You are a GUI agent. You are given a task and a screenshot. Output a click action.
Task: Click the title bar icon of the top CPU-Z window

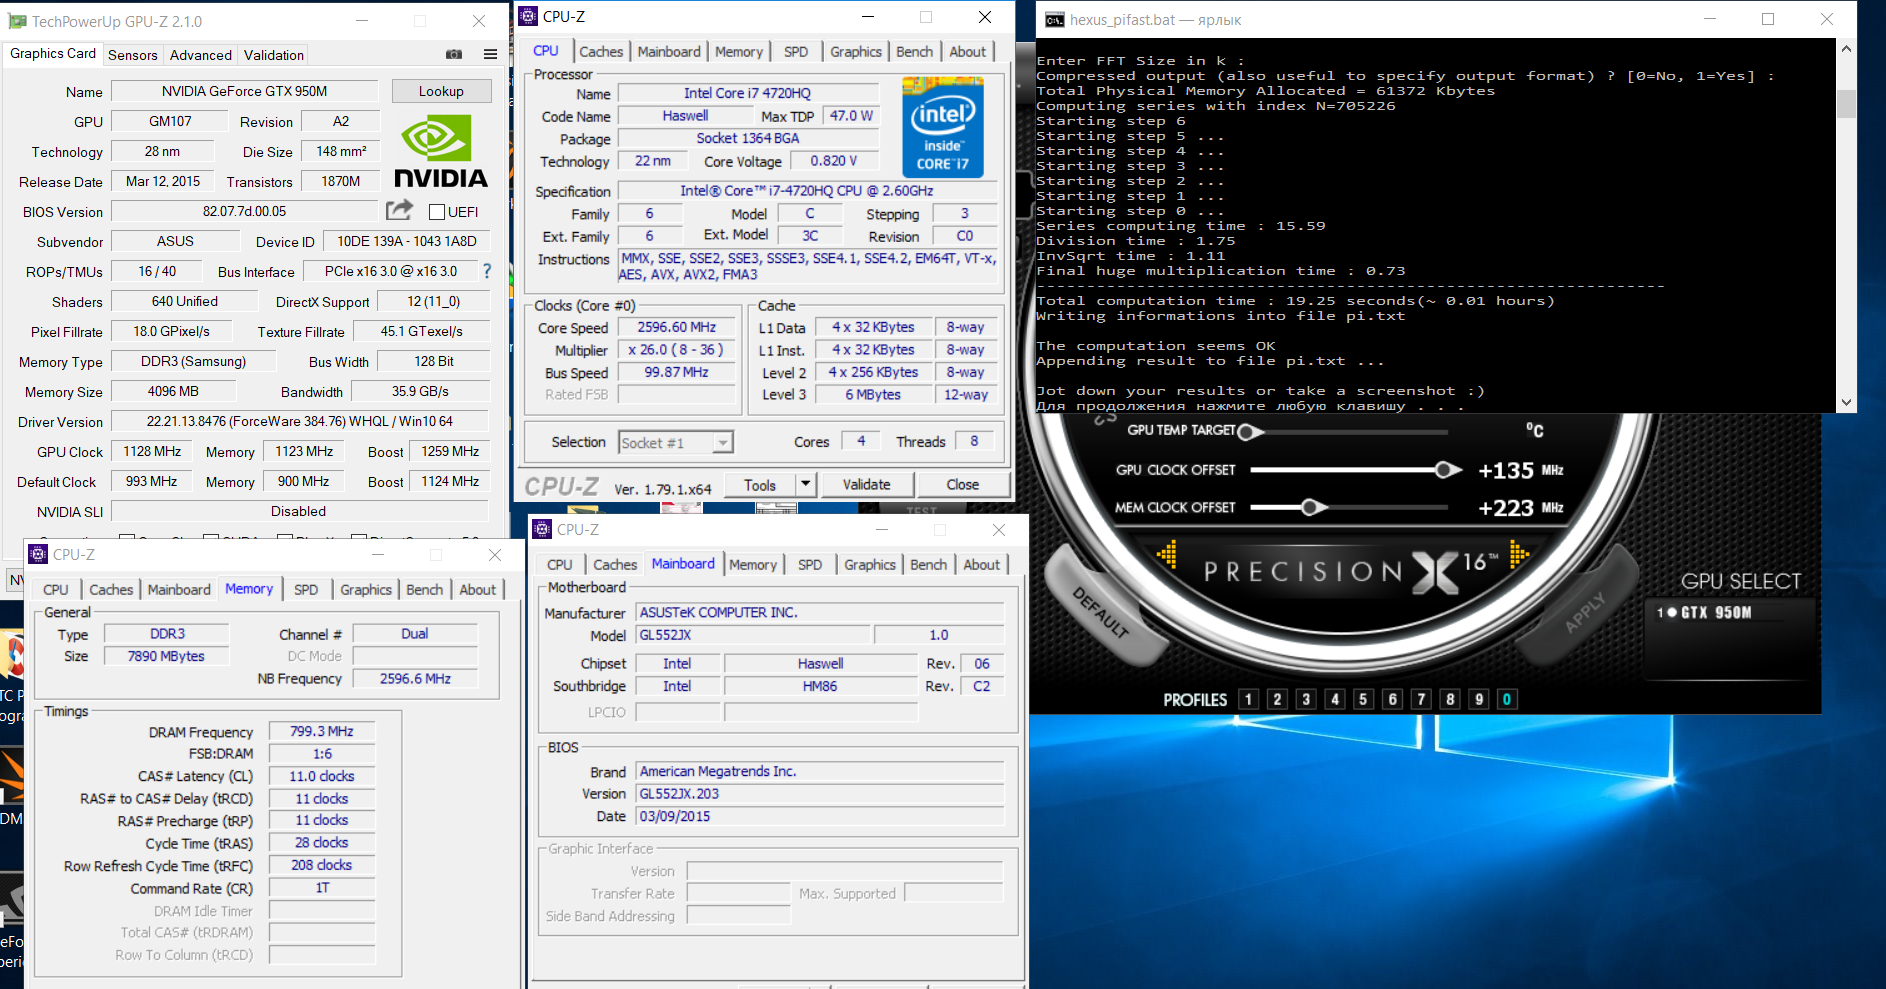tap(528, 16)
